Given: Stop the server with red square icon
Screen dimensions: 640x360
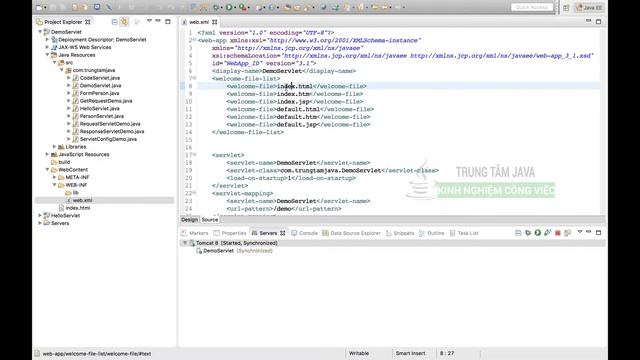Looking at the screenshot, I should (x=558, y=233).
